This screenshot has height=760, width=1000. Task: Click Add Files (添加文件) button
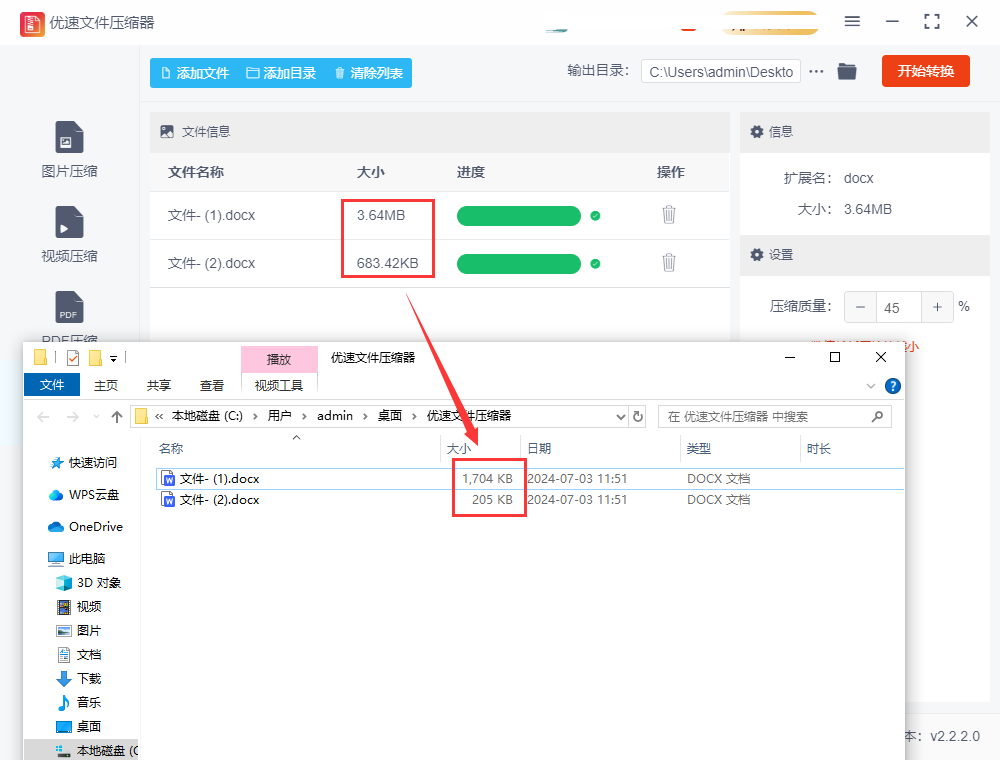click(195, 73)
